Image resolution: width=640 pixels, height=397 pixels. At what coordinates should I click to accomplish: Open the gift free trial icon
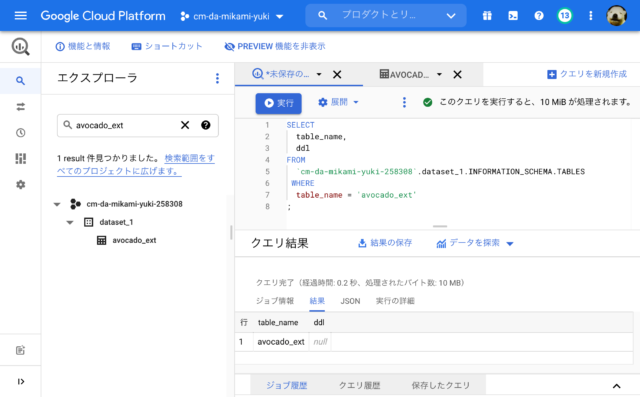coord(487,16)
